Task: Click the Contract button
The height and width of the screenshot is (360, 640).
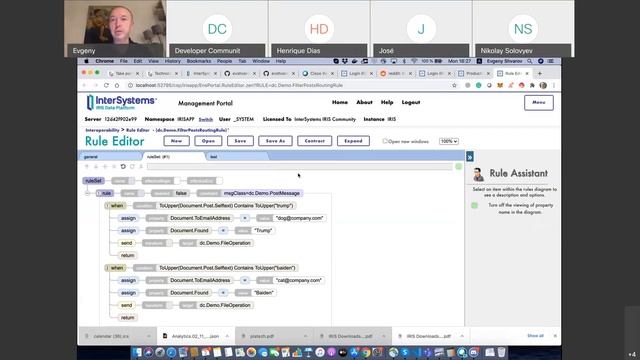Action: click(315, 141)
